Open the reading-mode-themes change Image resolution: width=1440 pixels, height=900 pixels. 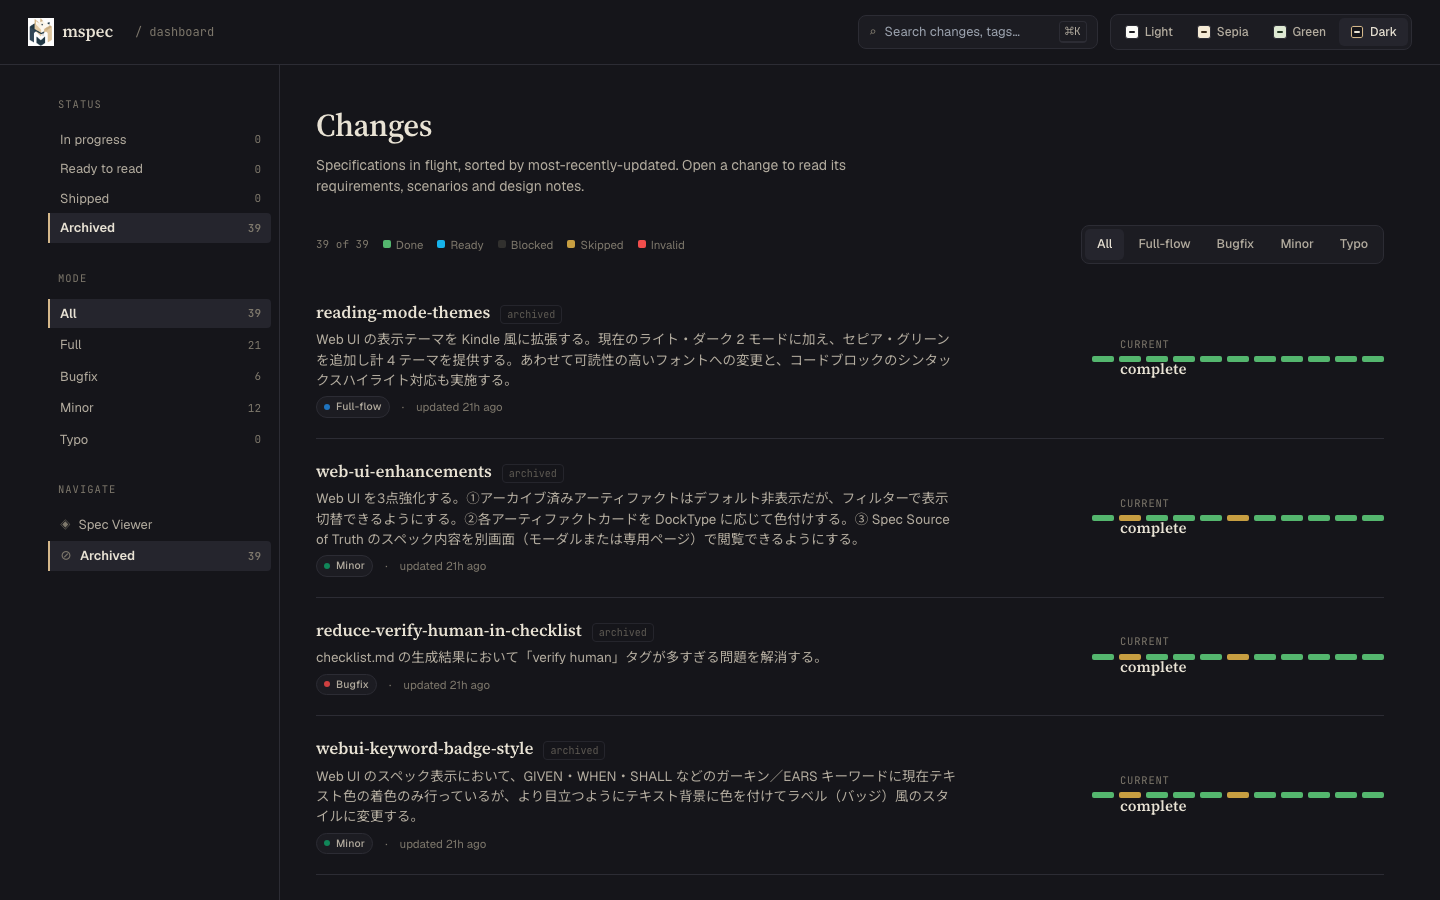403,313
